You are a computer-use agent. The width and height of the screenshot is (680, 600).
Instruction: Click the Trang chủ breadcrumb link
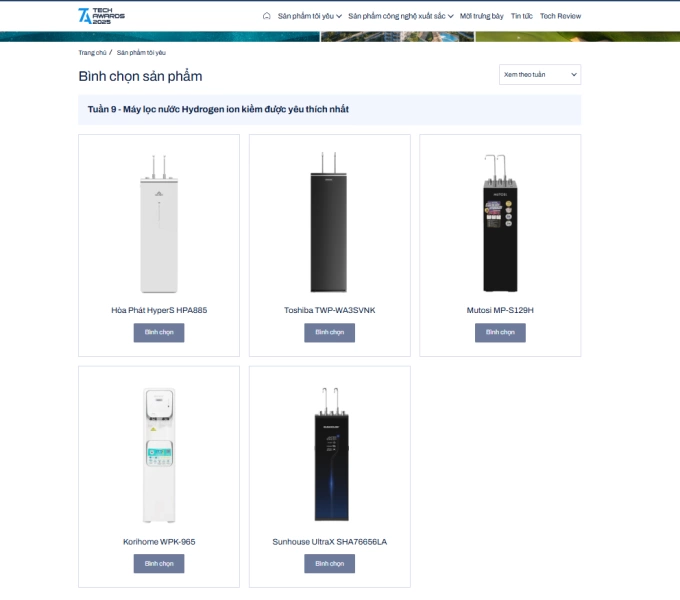click(92, 52)
